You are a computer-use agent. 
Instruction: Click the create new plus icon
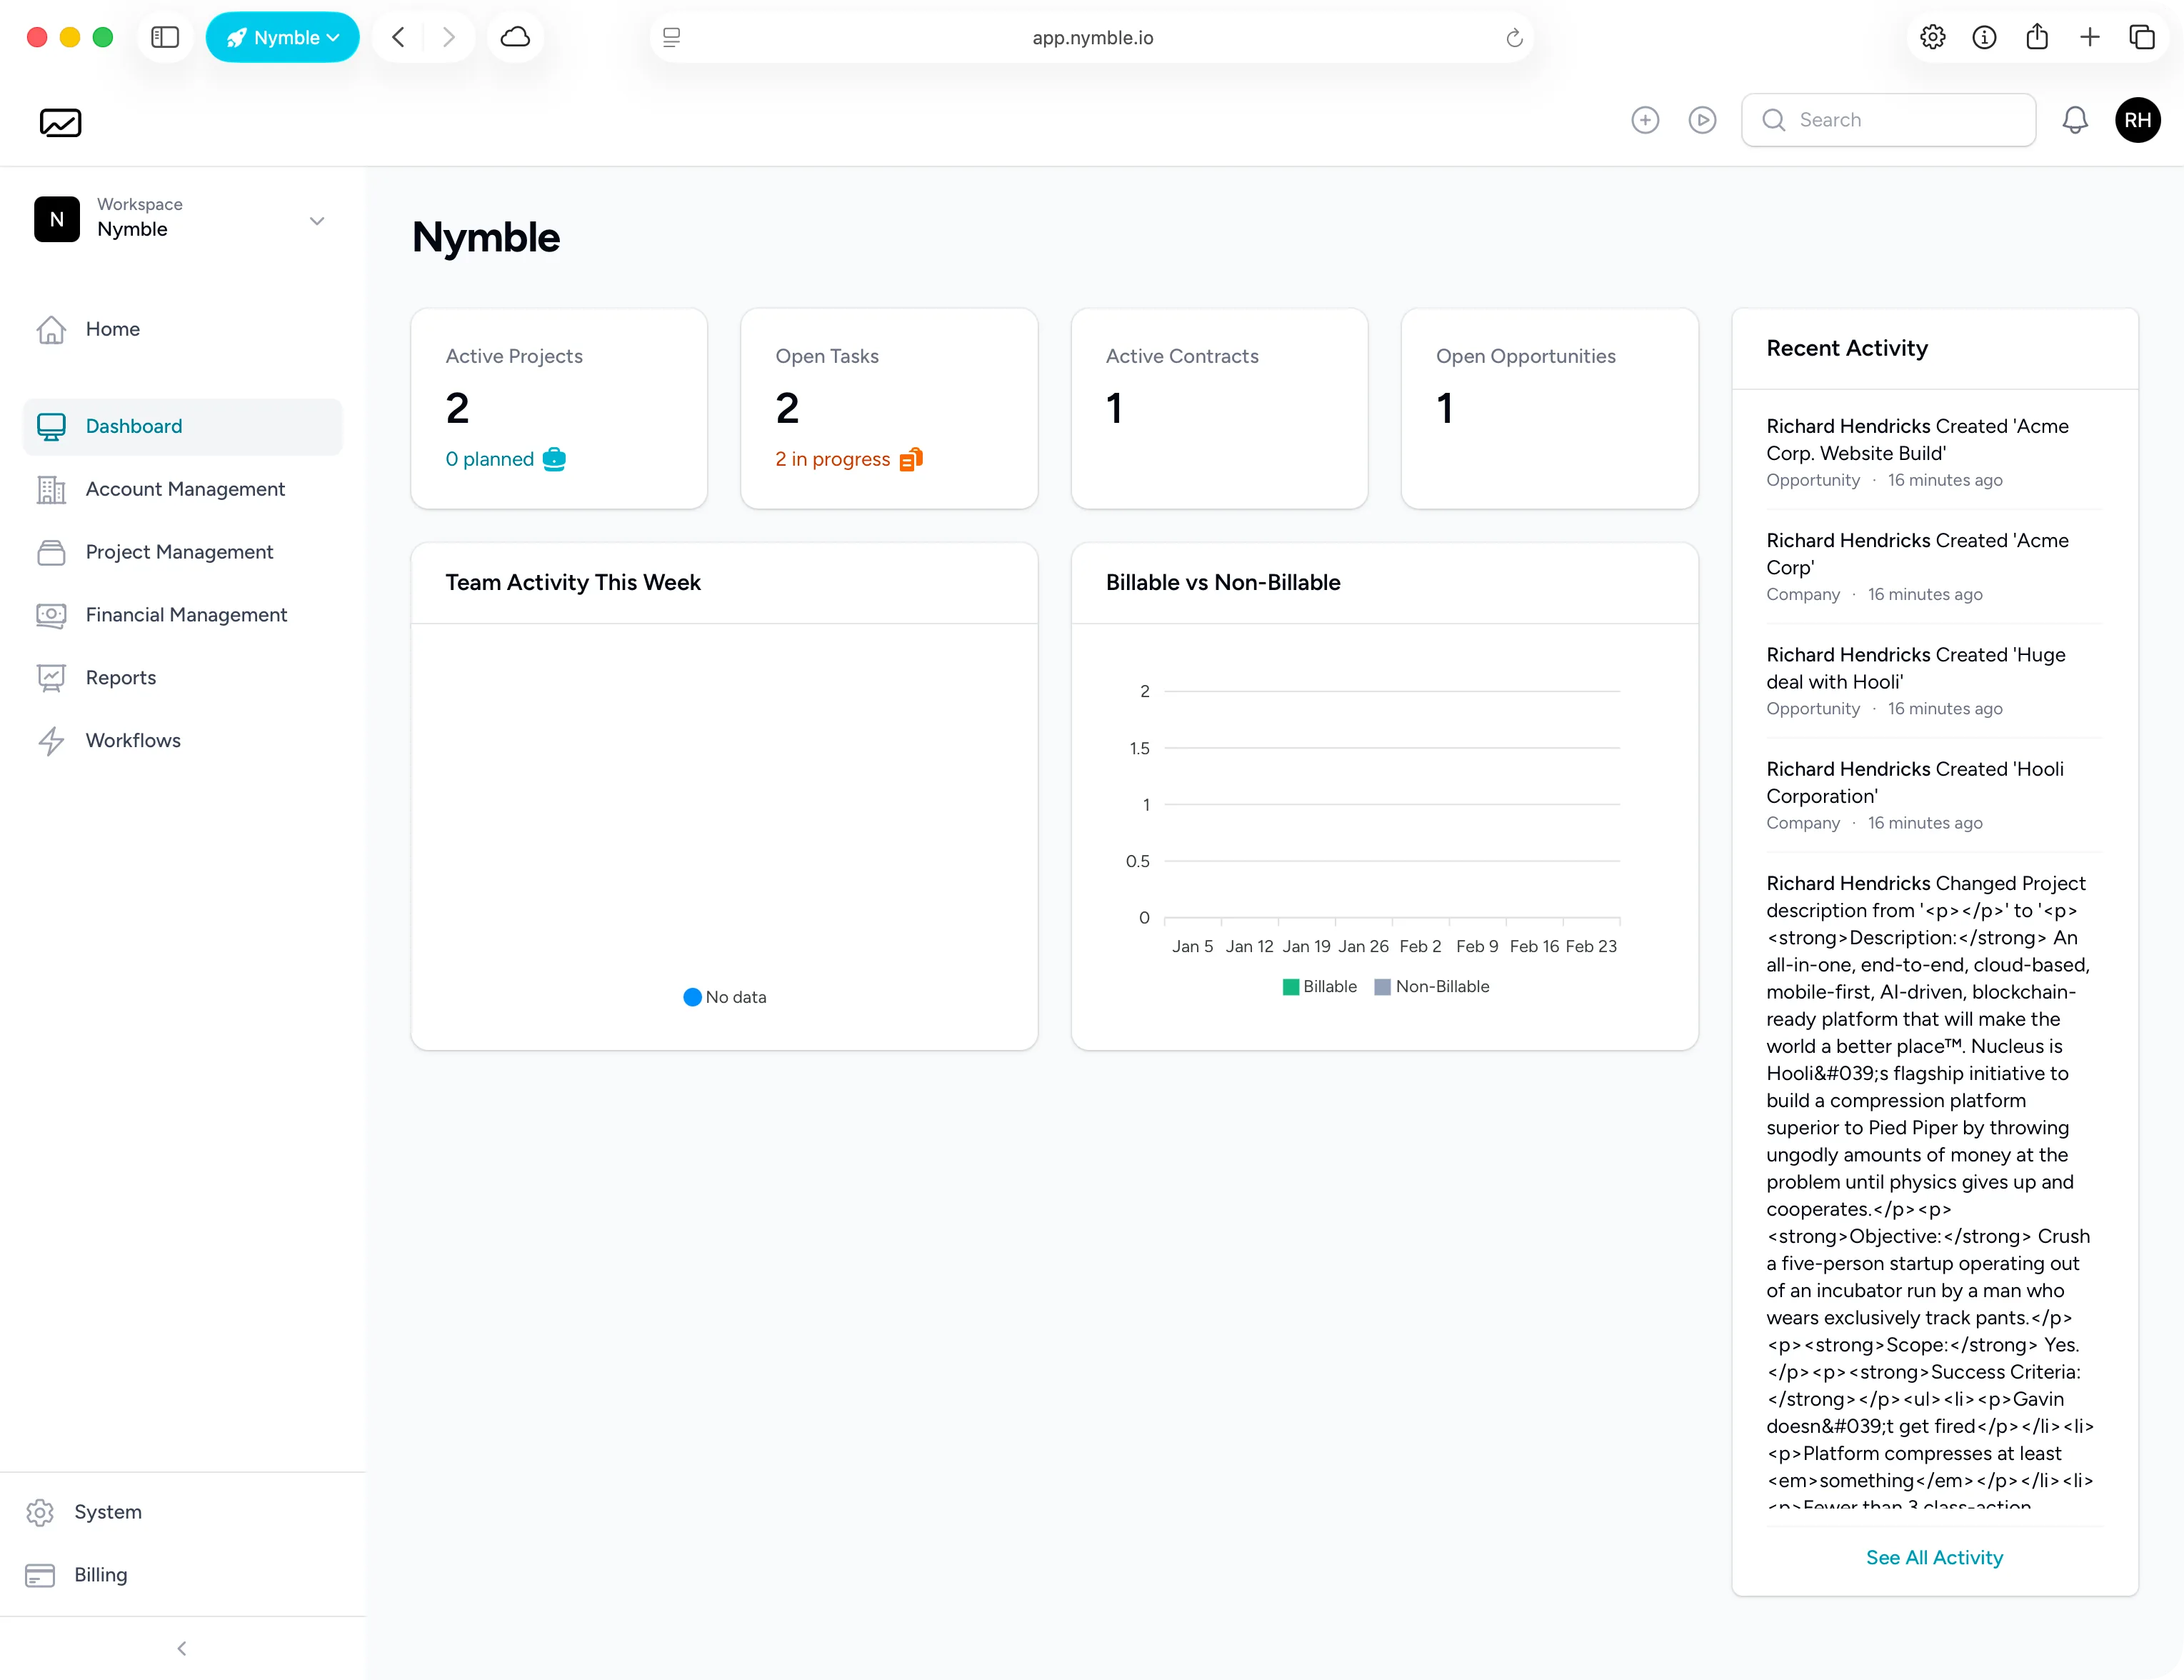[x=1645, y=120]
